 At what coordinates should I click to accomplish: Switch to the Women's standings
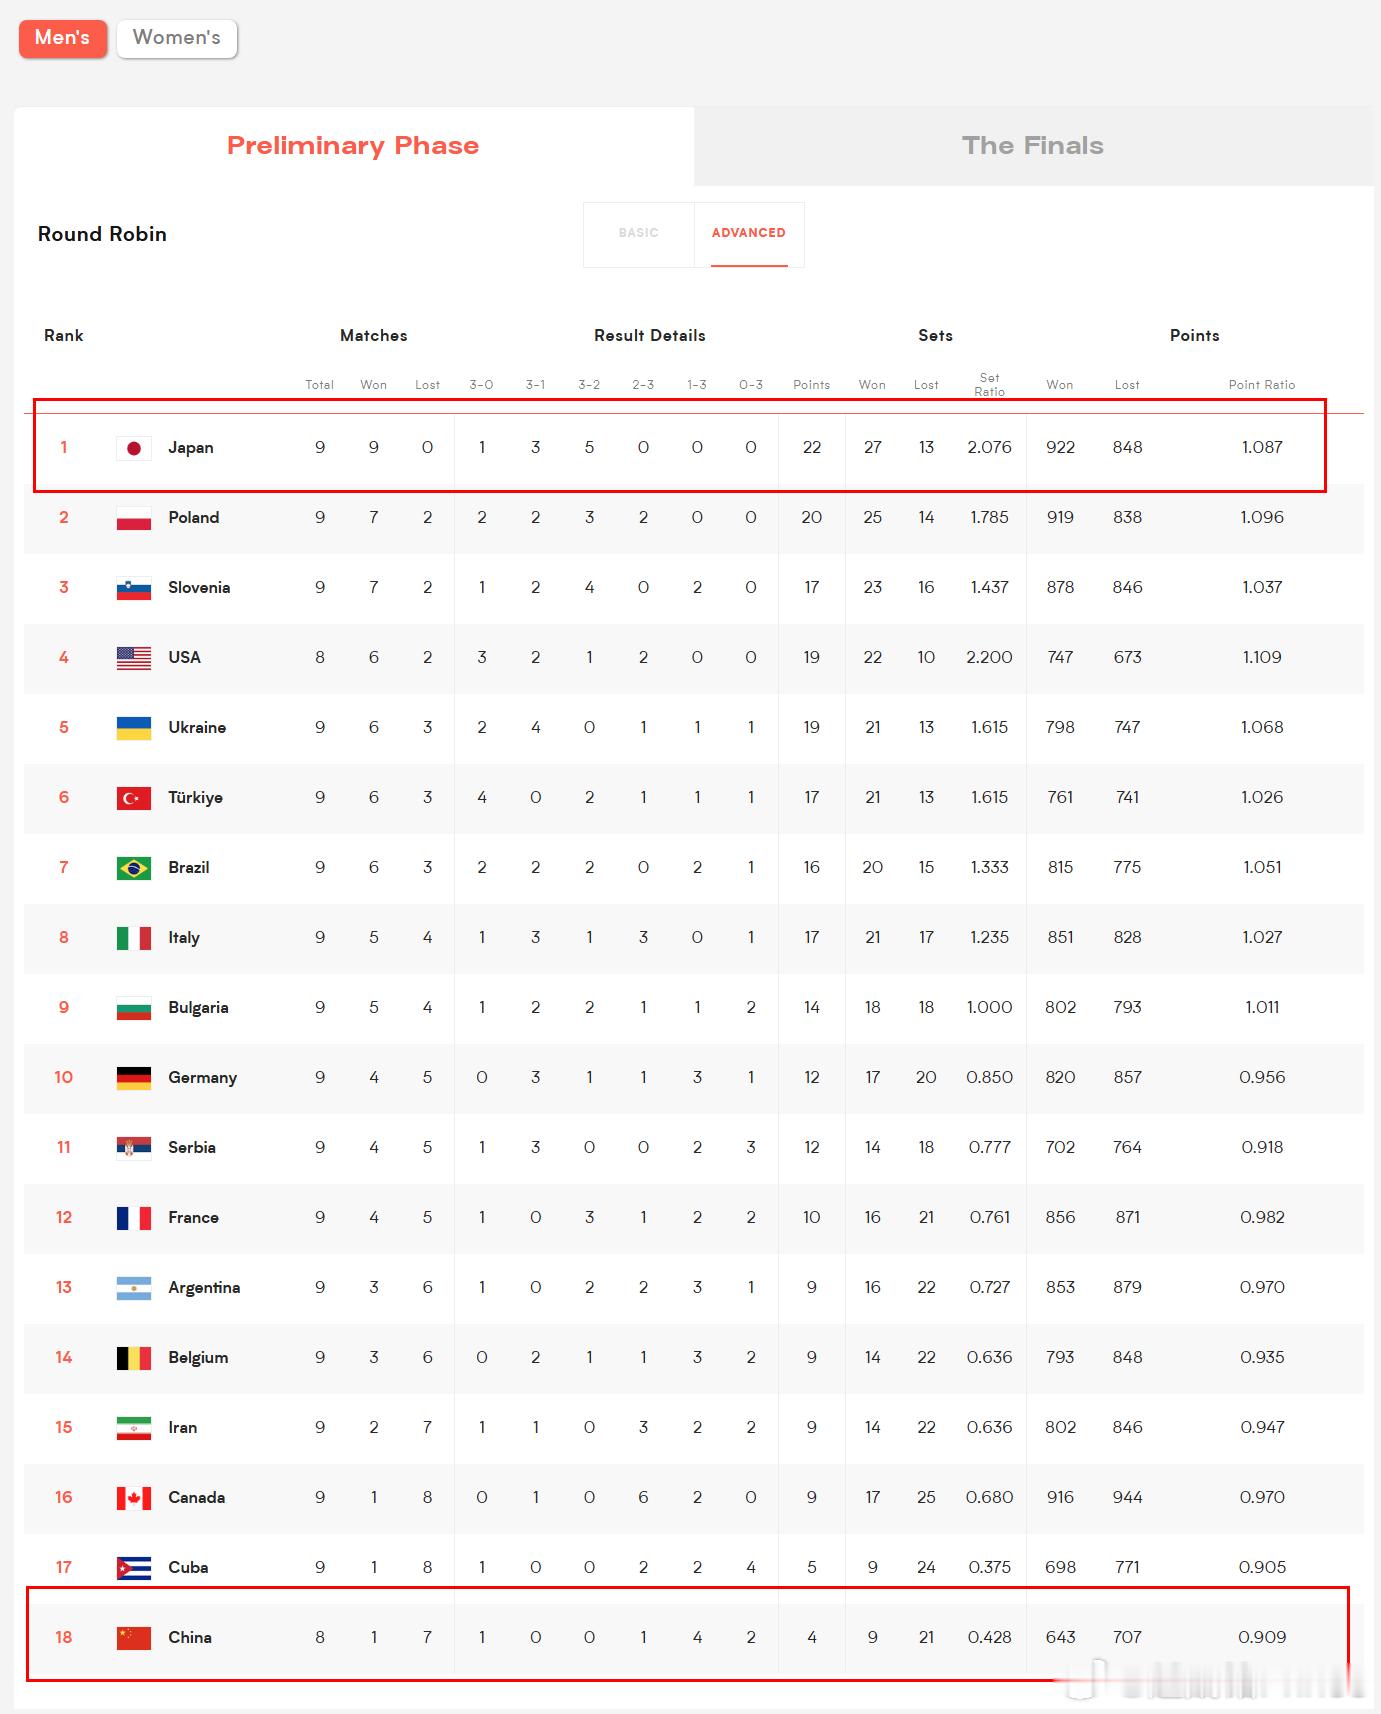pos(177,38)
